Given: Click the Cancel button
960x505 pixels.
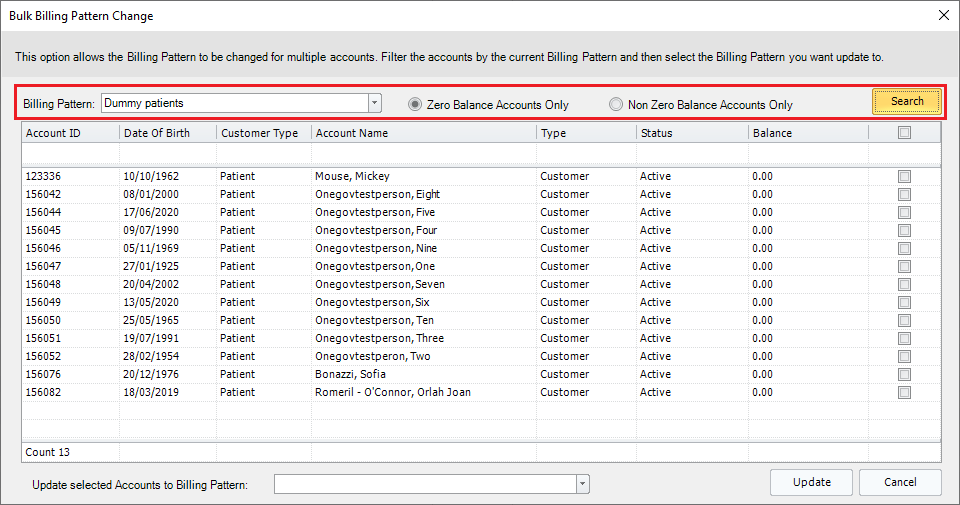Looking at the screenshot, I should [x=900, y=482].
